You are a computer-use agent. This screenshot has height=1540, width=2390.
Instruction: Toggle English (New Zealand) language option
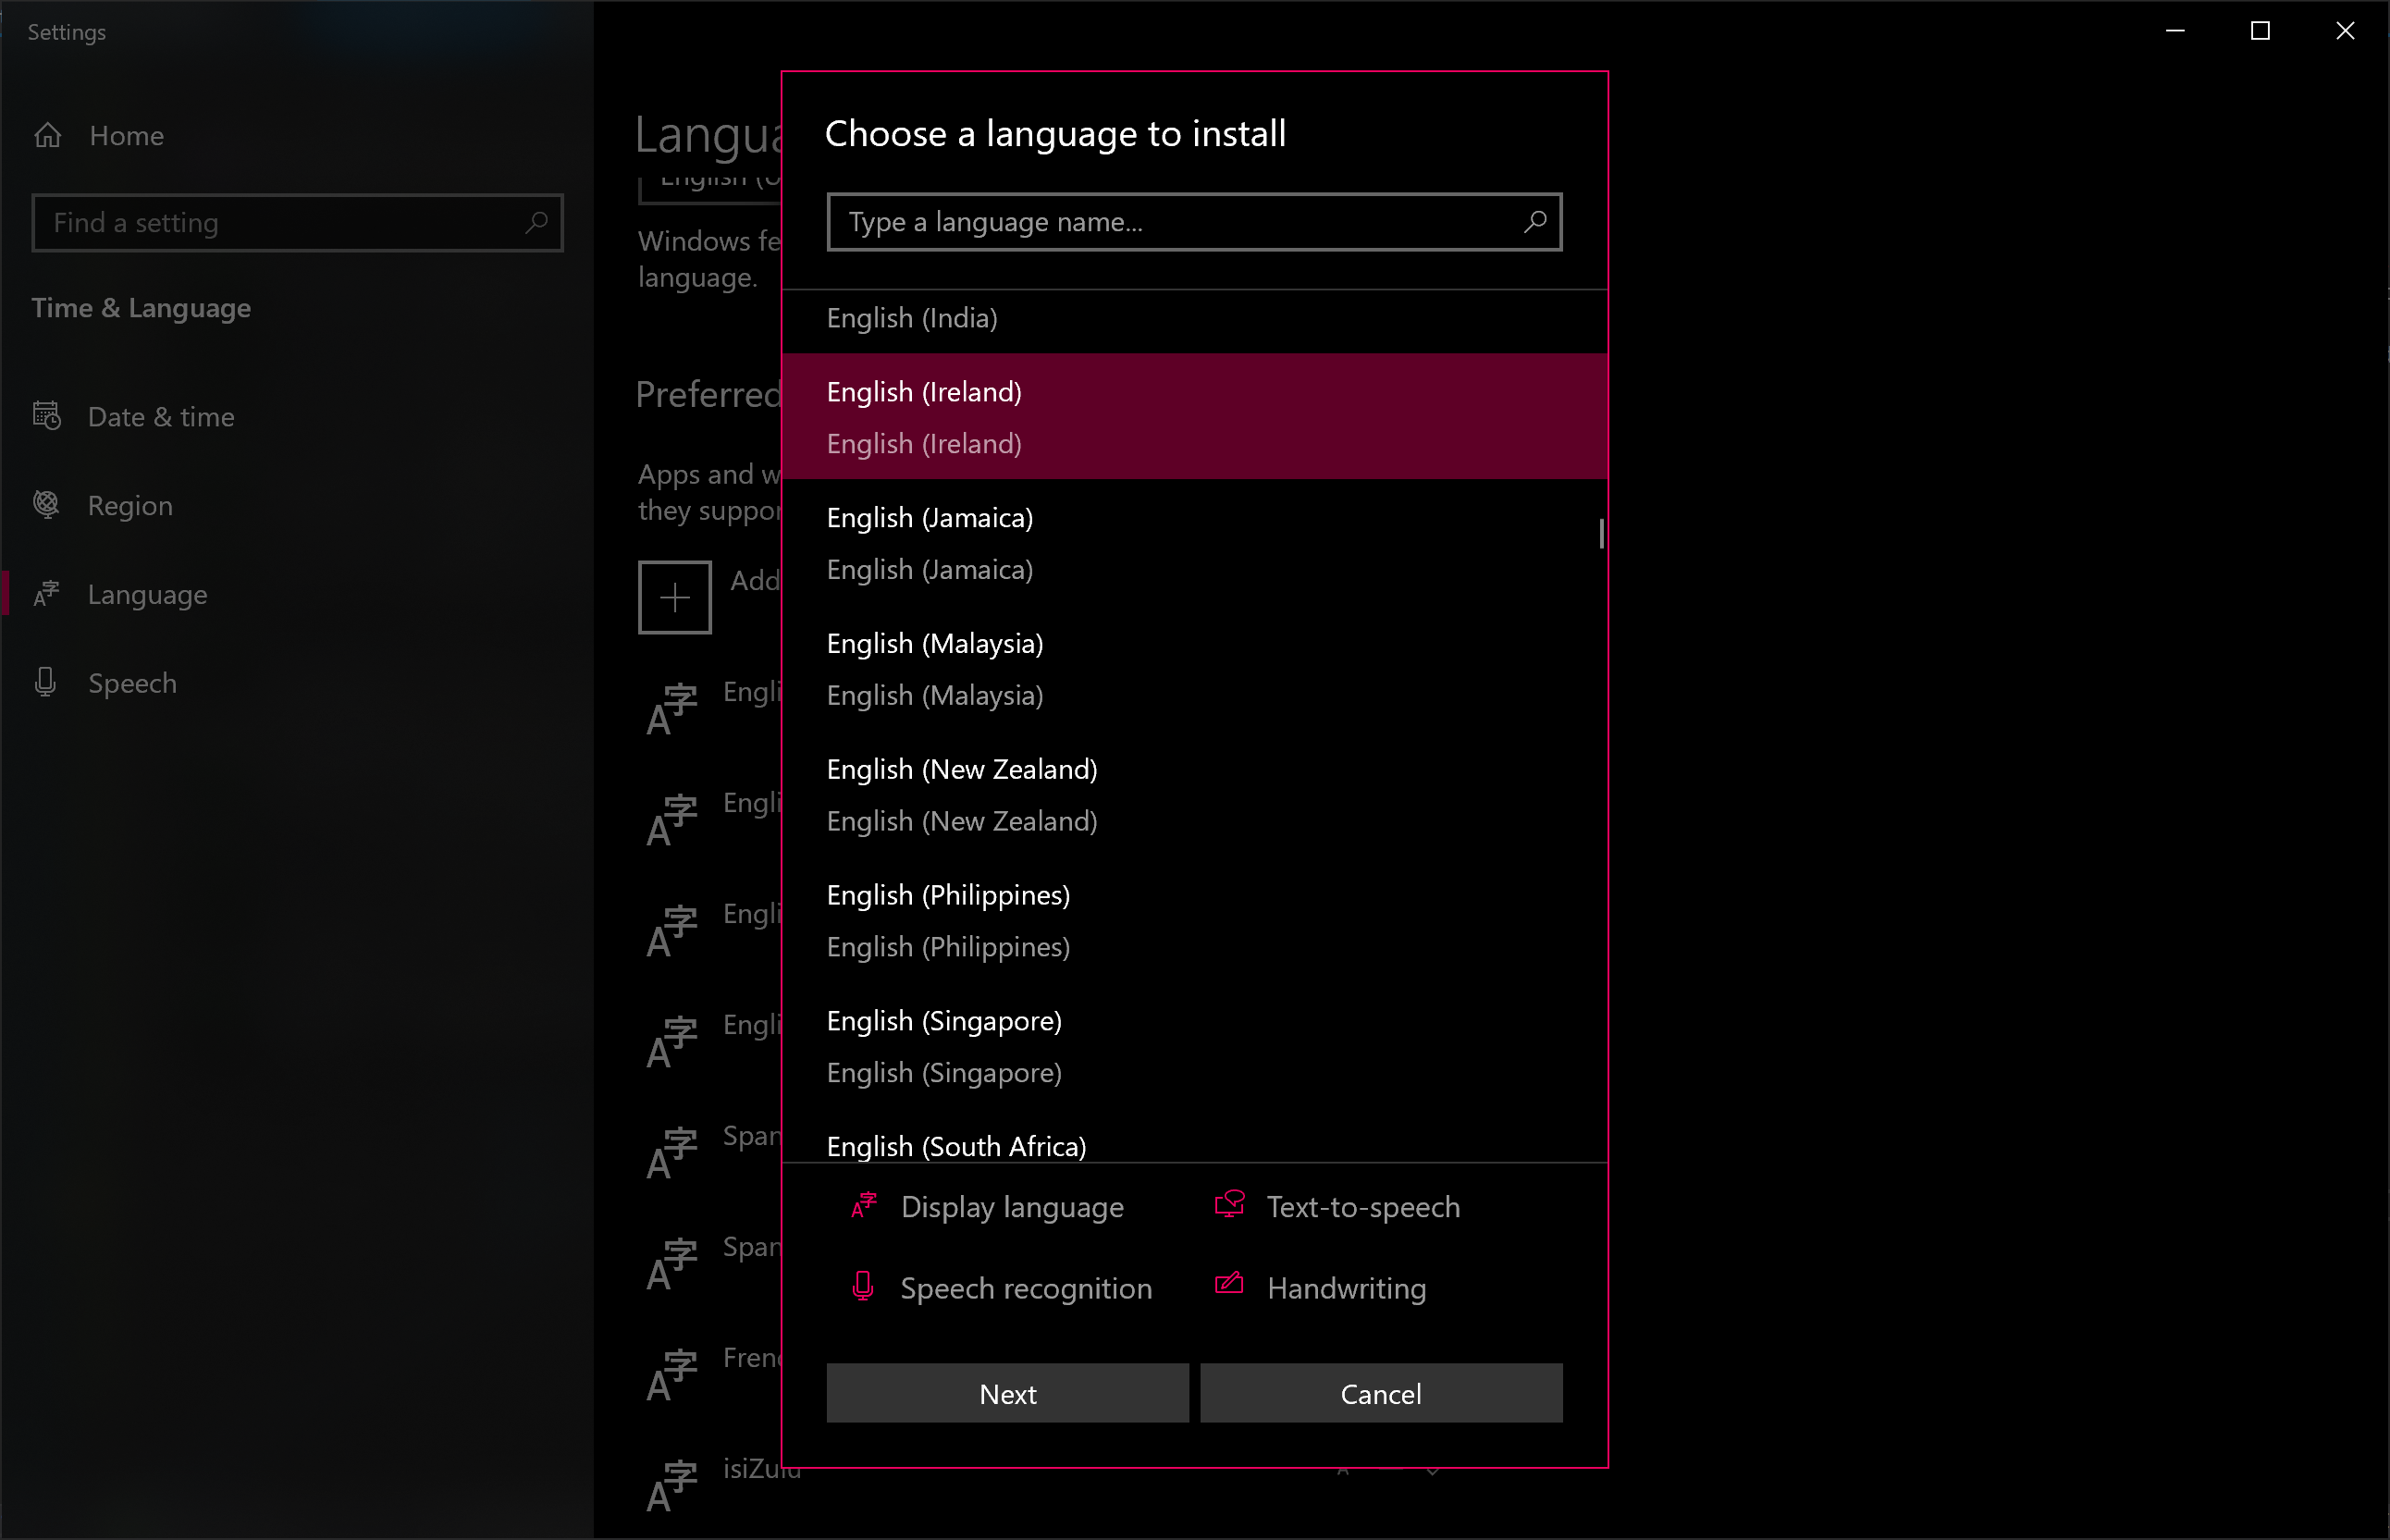pyautogui.click(x=1195, y=795)
